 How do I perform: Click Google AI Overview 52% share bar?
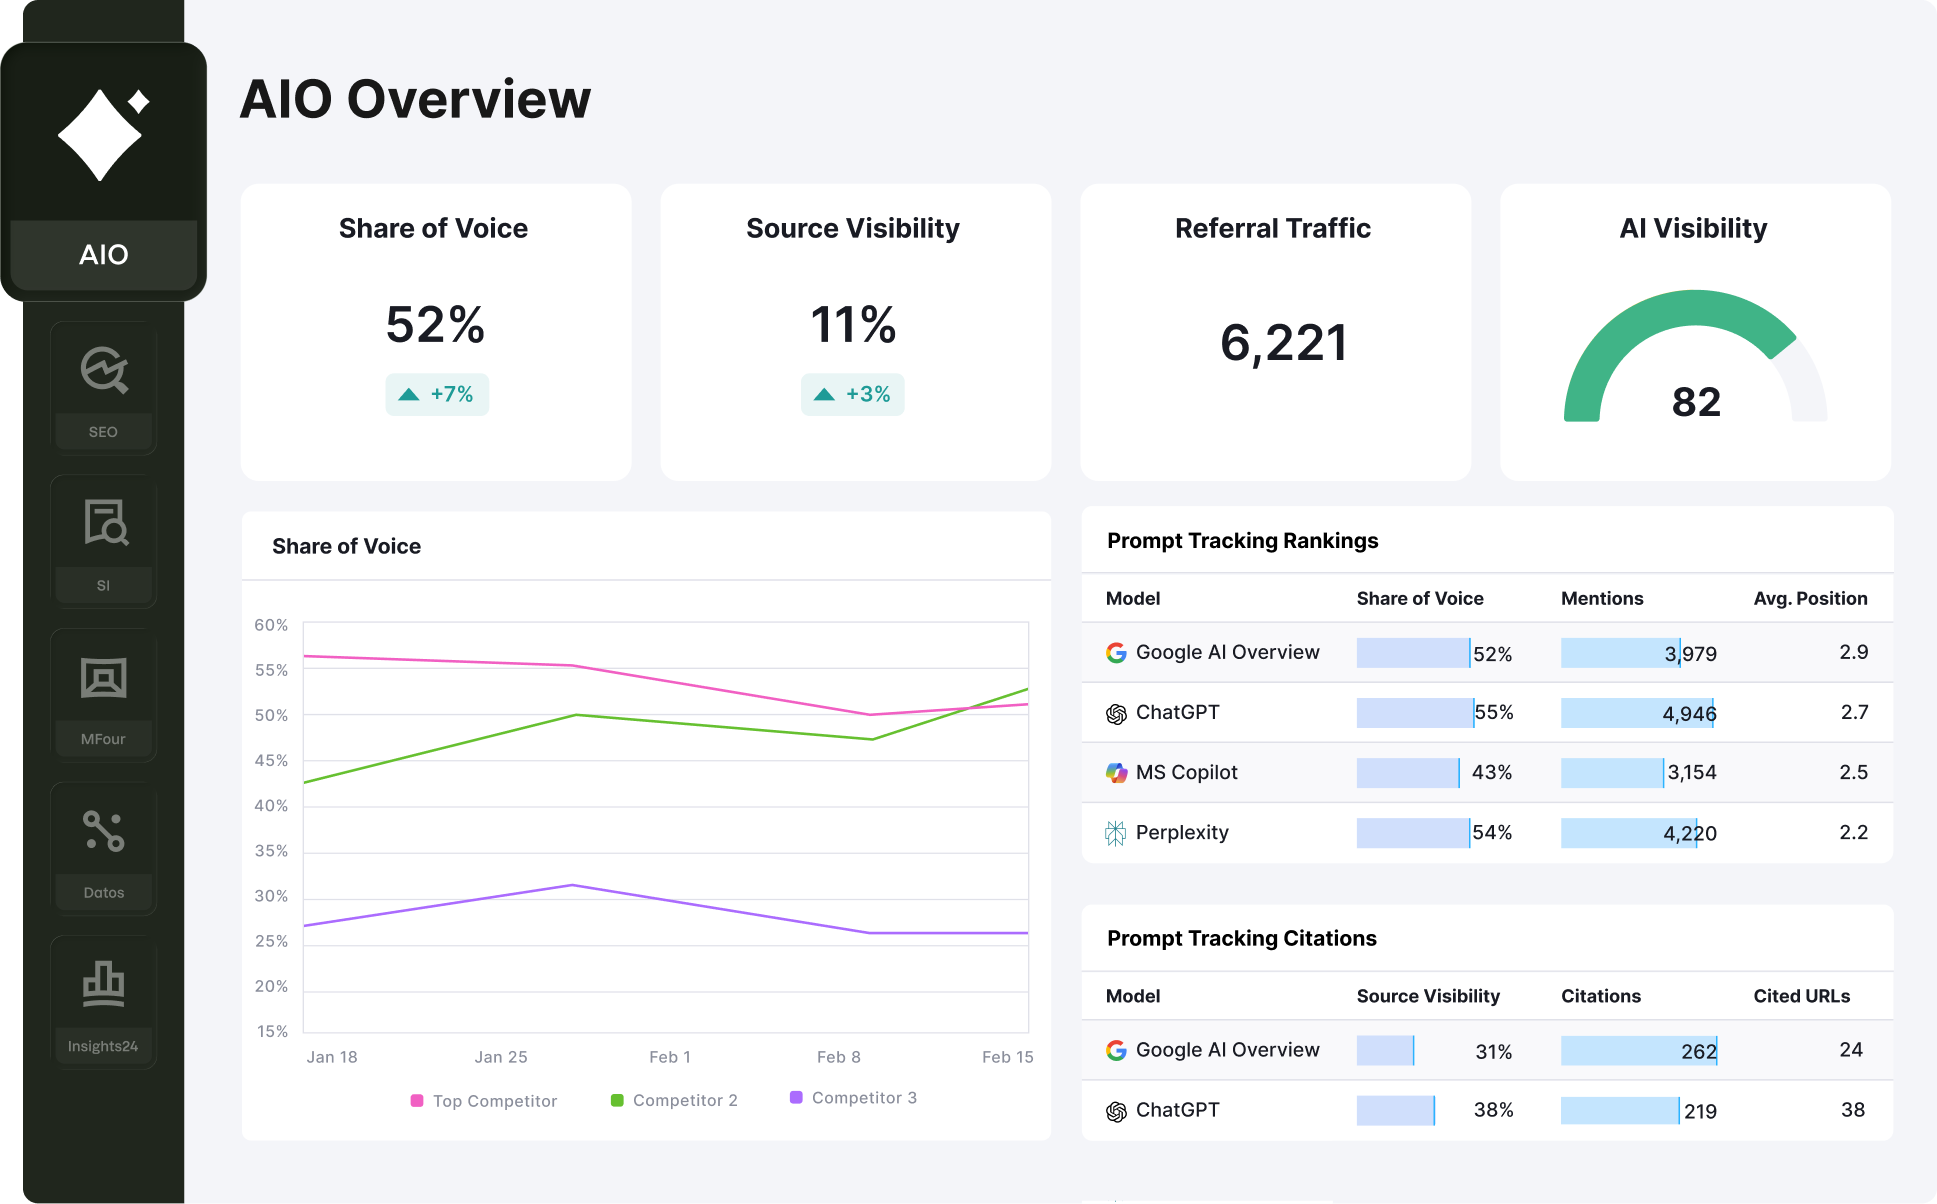tap(1413, 653)
